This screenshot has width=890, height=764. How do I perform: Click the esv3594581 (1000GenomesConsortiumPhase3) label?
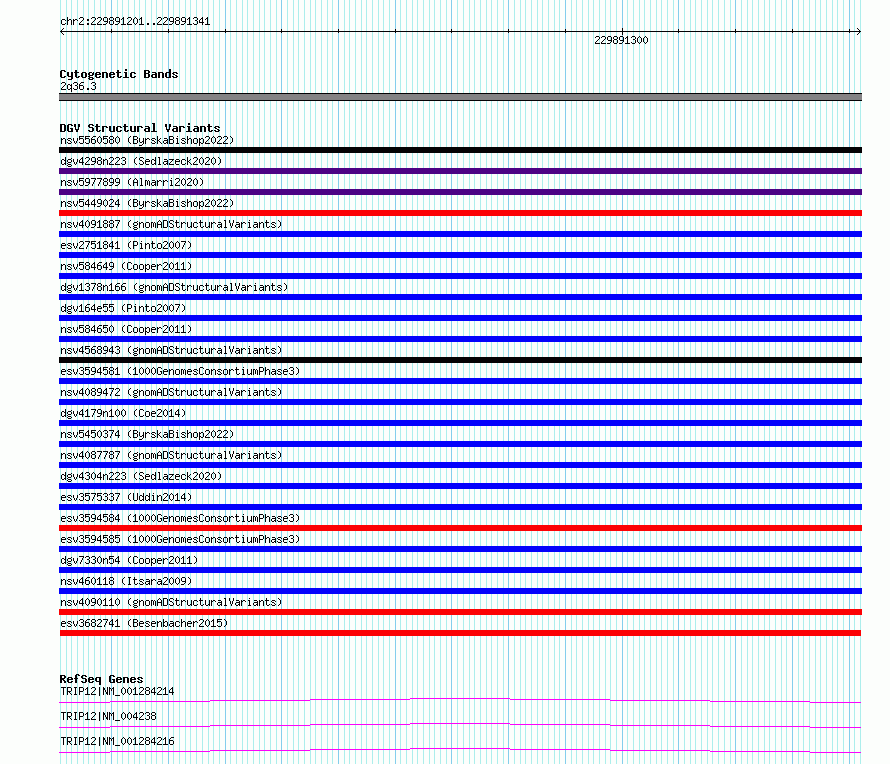coord(180,371)
